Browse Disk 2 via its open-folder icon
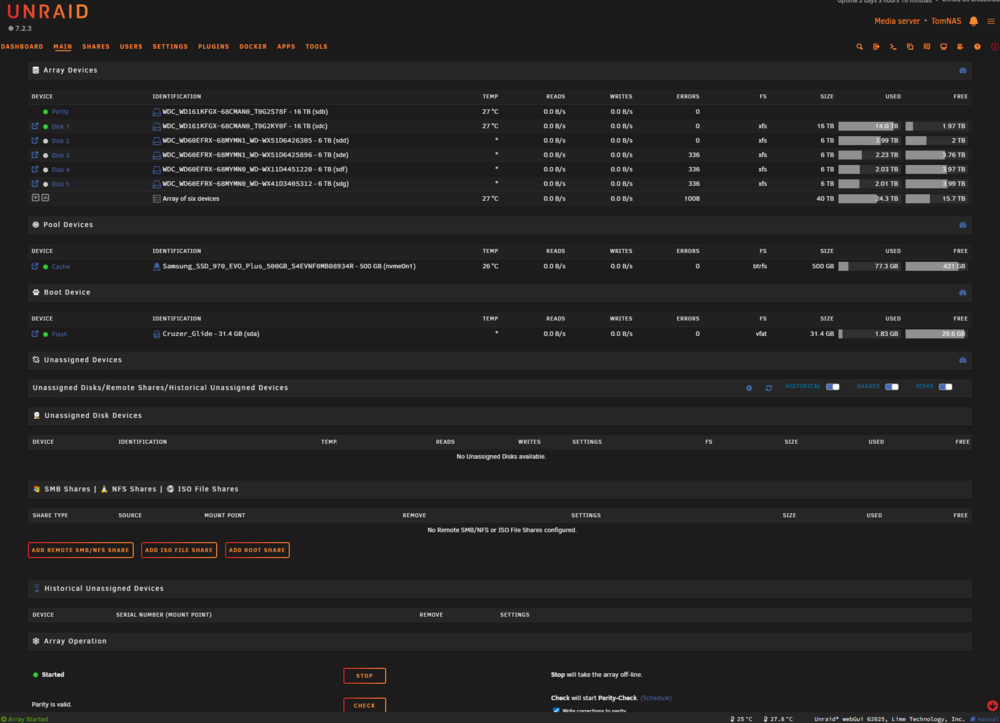 coord(35,140)
